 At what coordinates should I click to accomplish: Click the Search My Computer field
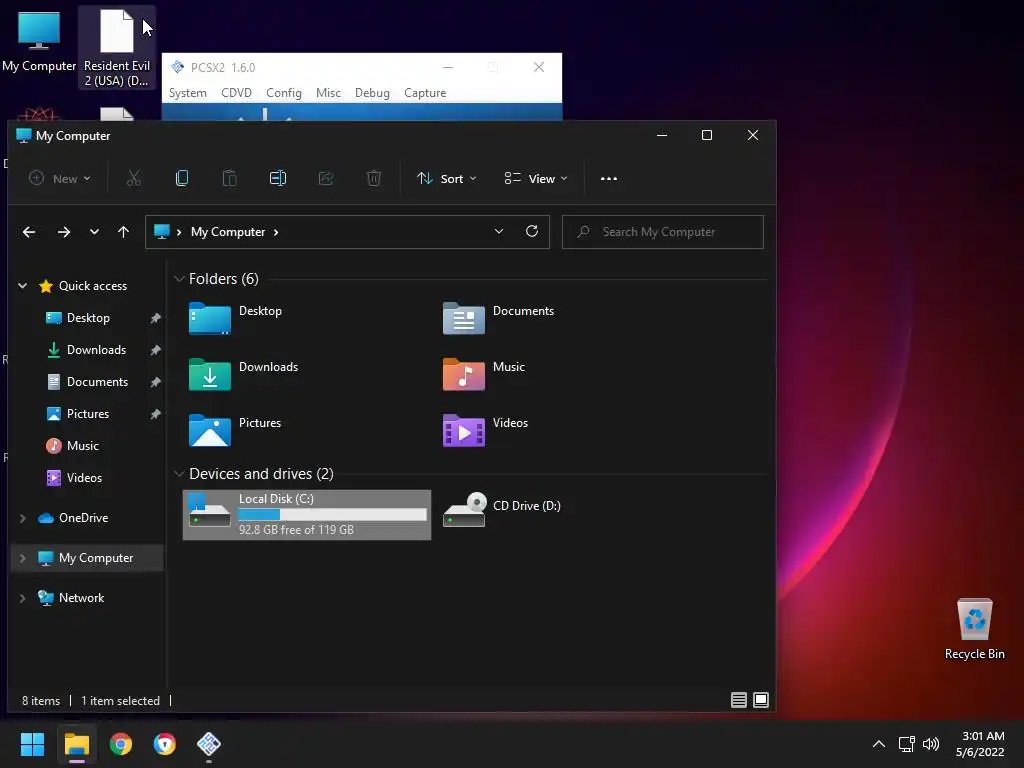click(662, 232)
